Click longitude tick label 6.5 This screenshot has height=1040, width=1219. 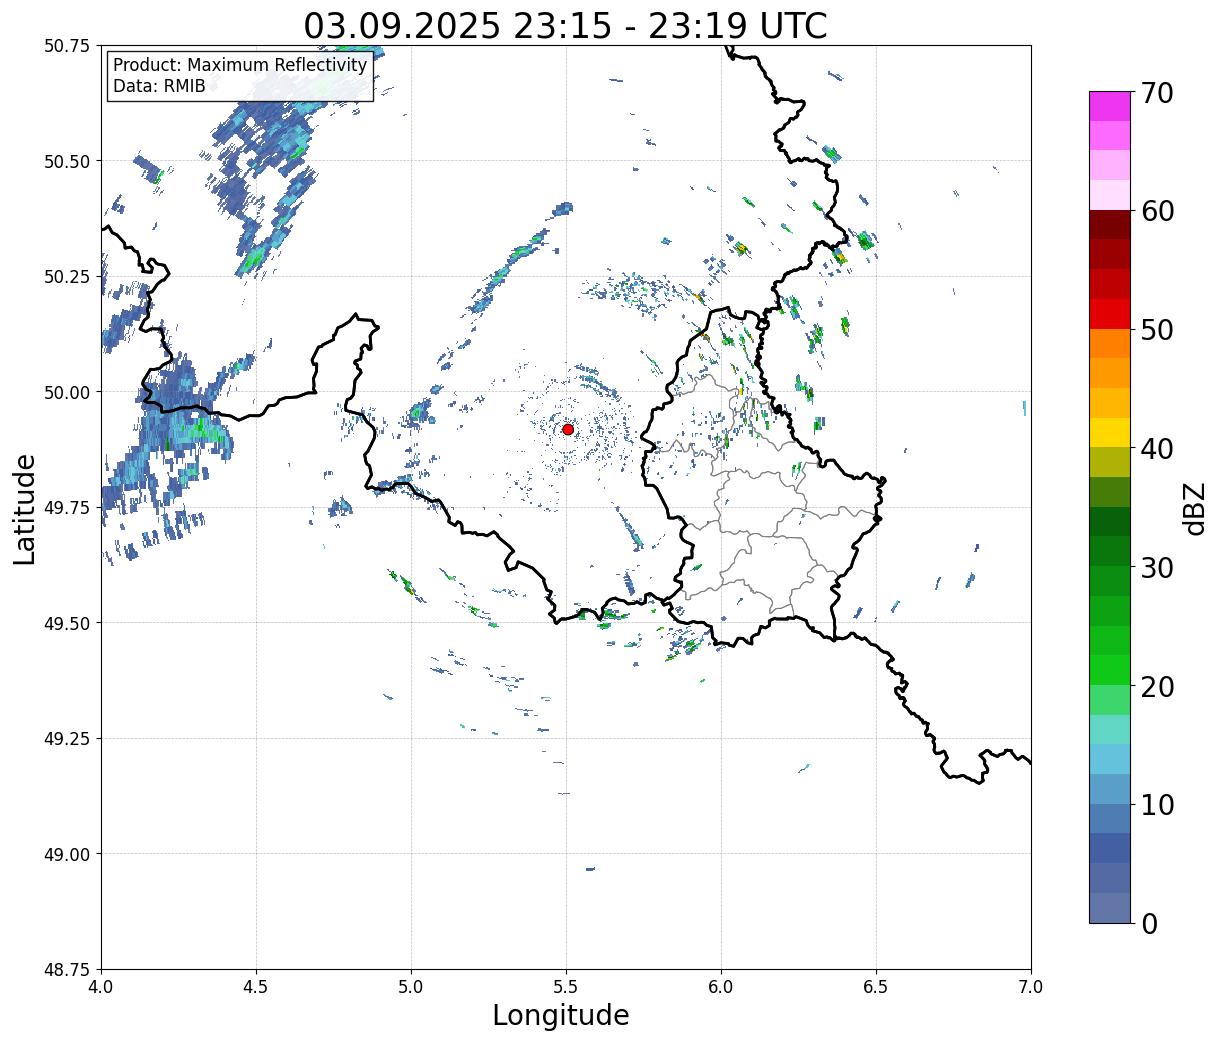click(x=876, y=987)
